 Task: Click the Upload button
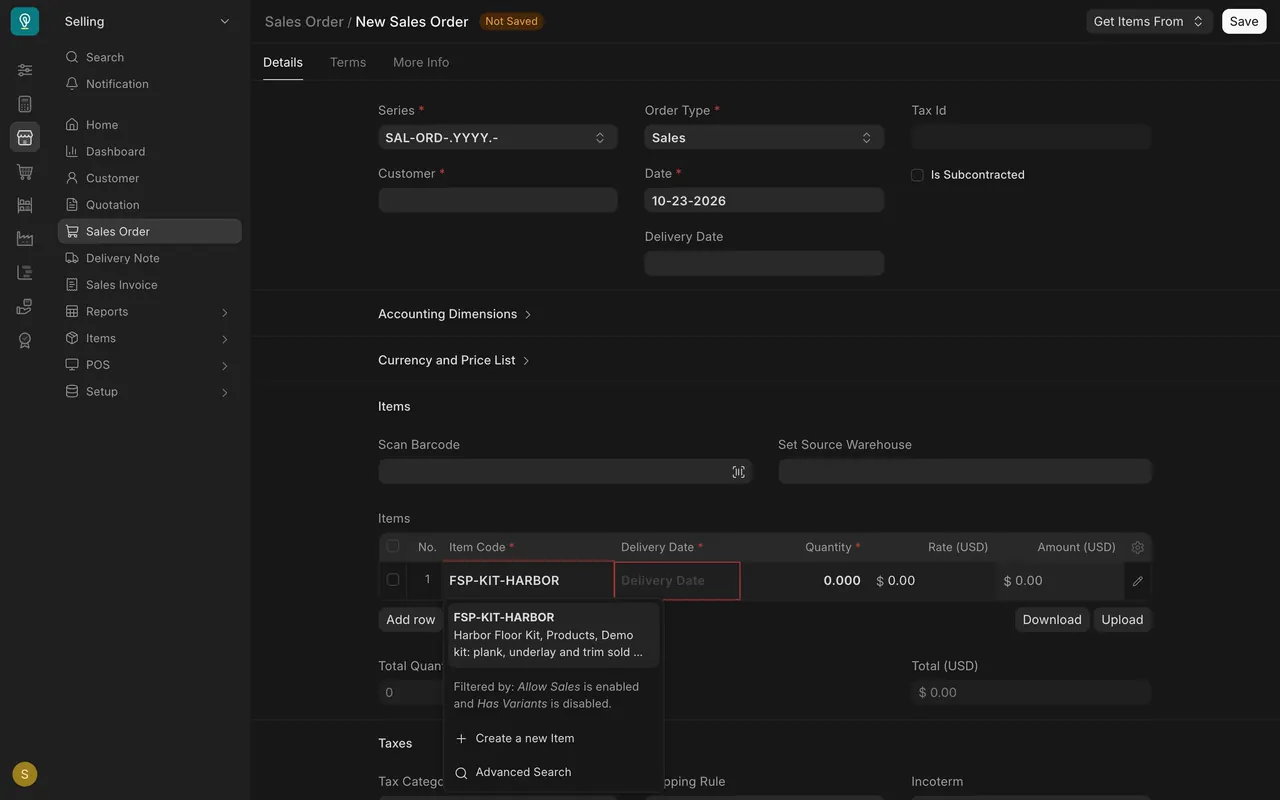[1122, 620]
